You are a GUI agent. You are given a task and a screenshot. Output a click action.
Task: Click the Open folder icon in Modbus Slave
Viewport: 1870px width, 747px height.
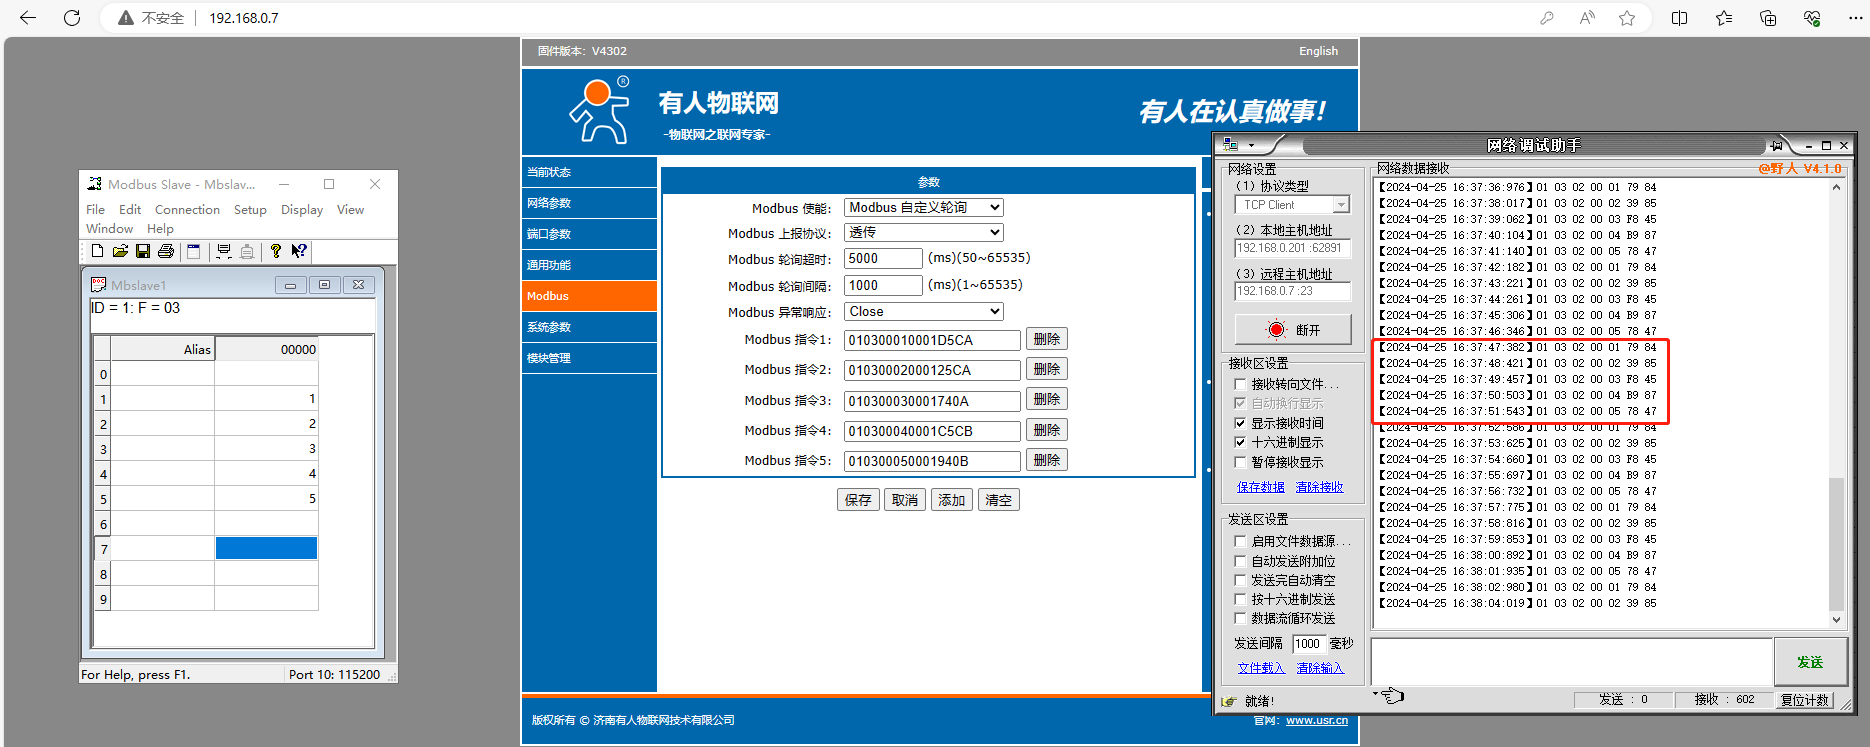120,251
